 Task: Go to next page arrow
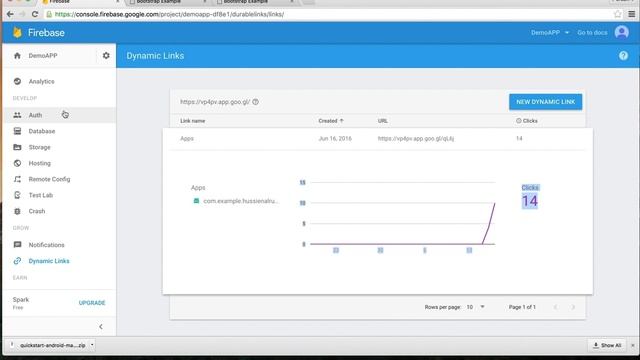(x=573, y=307)
